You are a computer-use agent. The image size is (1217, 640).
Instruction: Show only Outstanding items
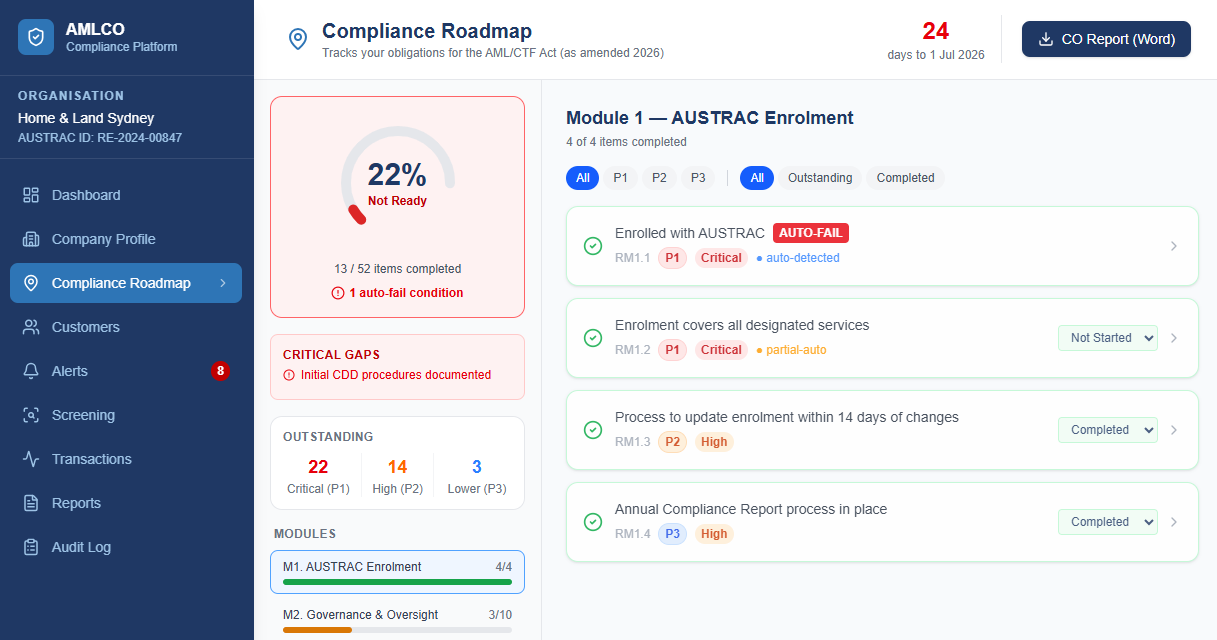click(820, 178)
